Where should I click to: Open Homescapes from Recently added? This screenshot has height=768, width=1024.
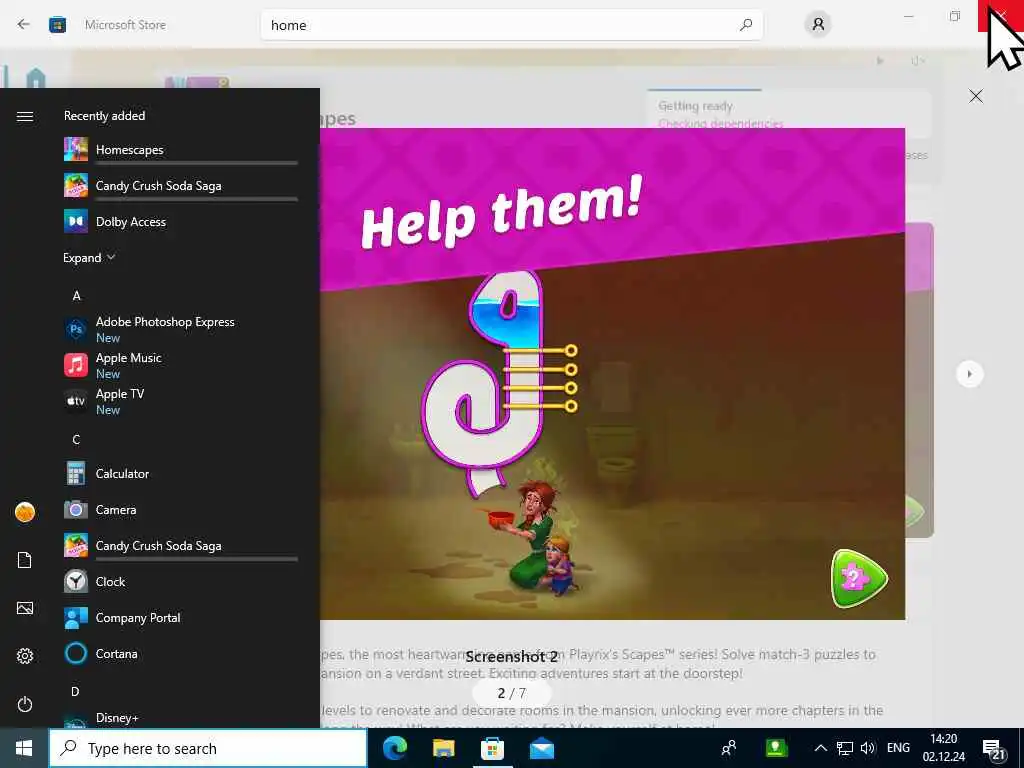point(181,150)
